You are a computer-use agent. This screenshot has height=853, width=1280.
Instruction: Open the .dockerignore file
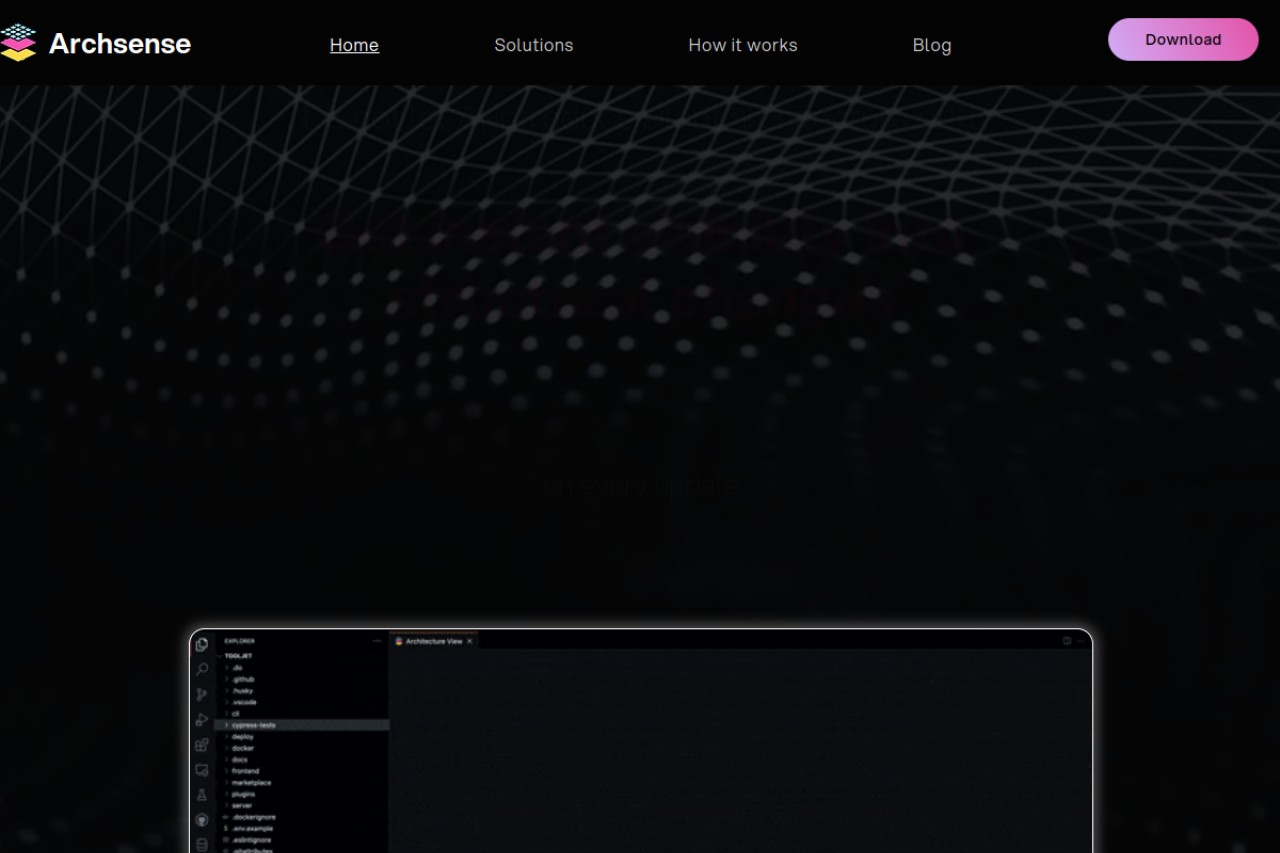tap(254, 817)
